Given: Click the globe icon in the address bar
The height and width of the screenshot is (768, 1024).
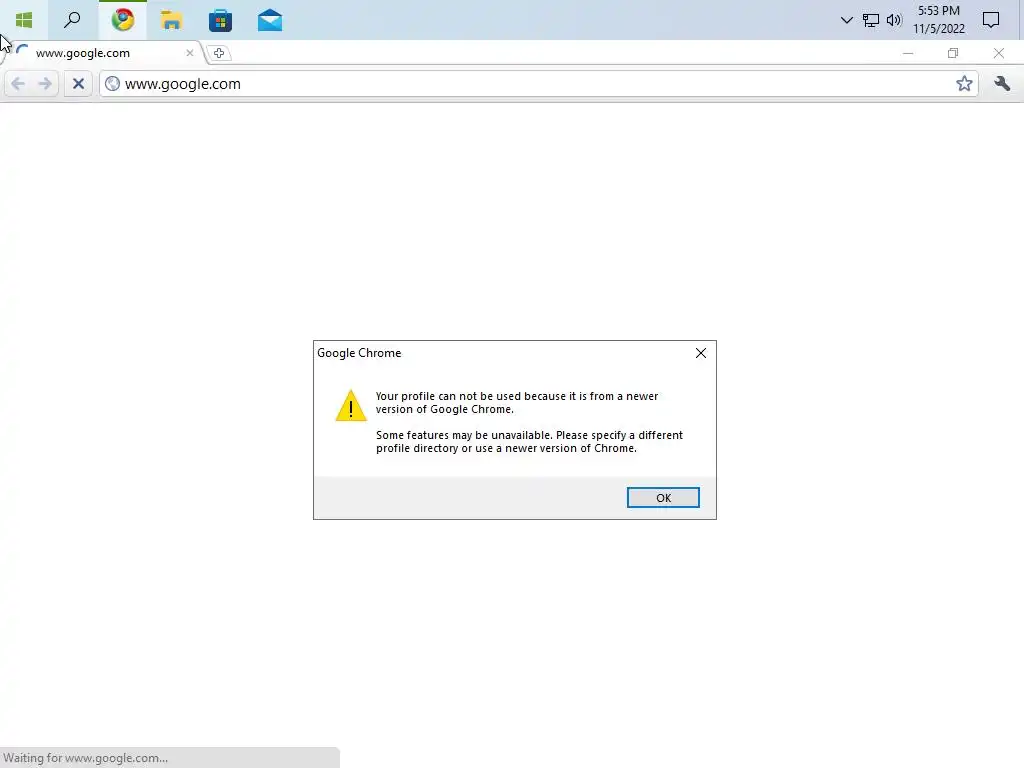Looking at the screenshot, I should [x=112, y=84].
